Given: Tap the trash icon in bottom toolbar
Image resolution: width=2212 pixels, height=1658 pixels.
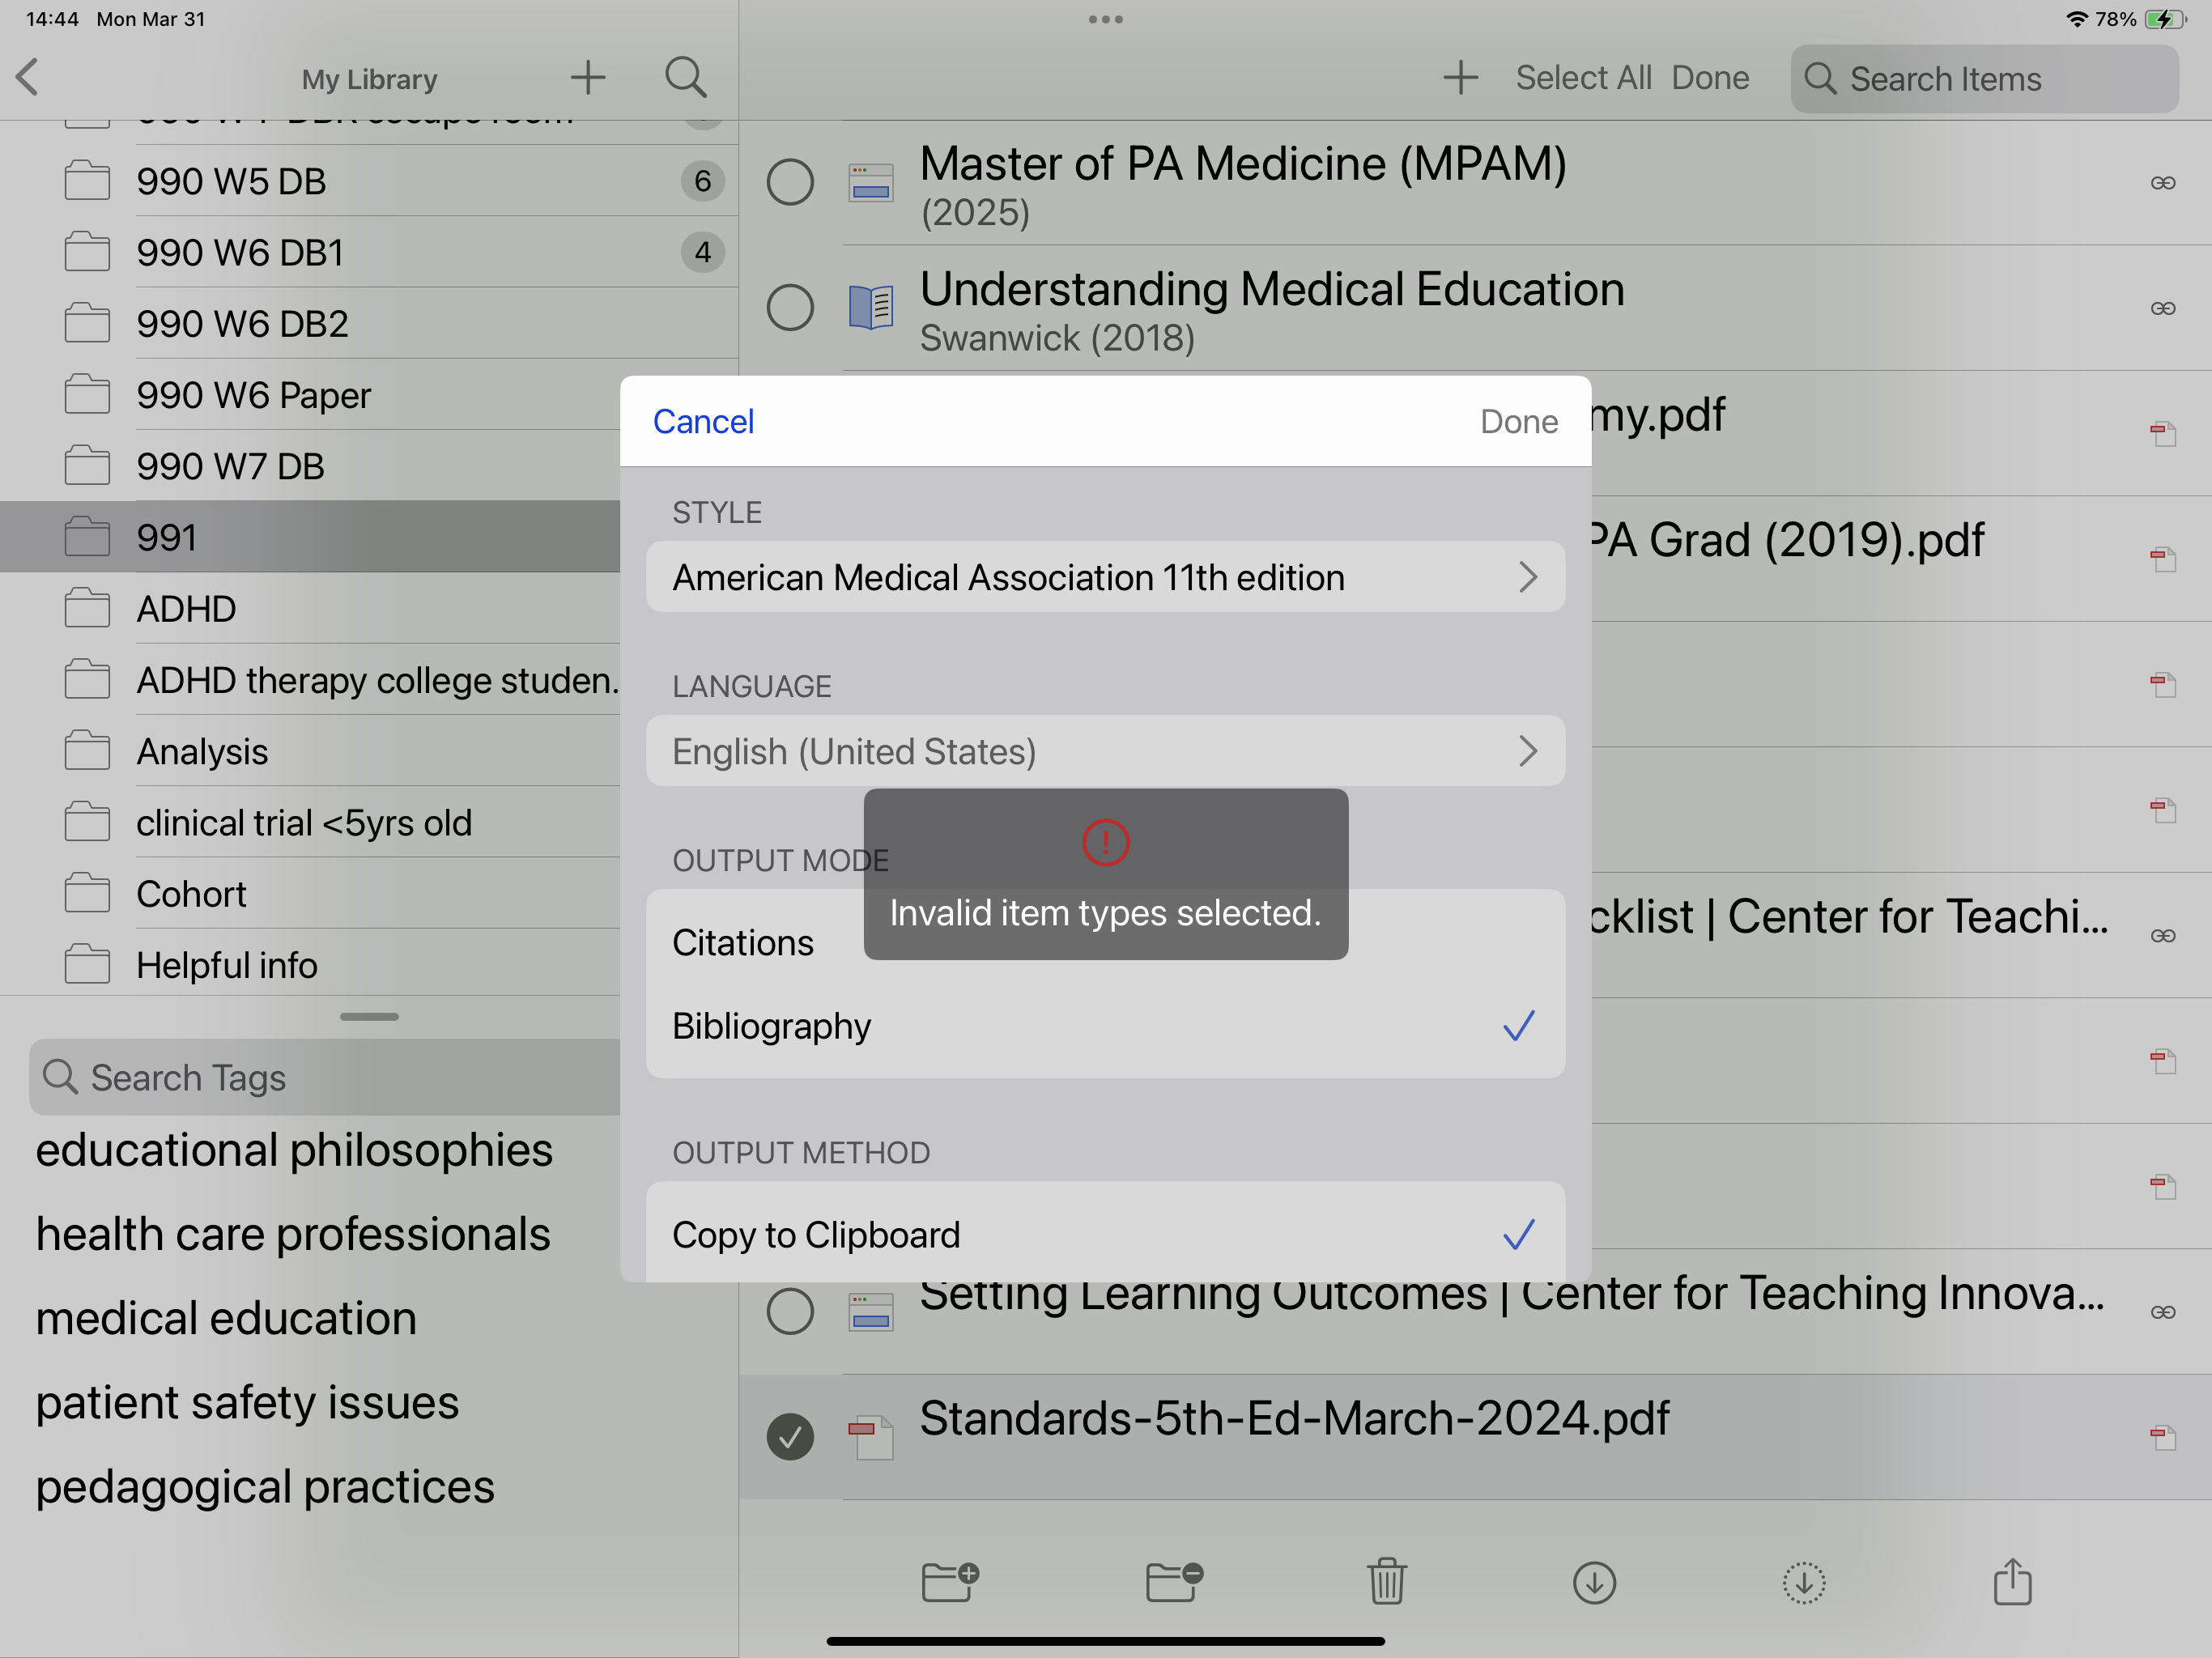Looking at the screenshot, I should 1386,1582.
